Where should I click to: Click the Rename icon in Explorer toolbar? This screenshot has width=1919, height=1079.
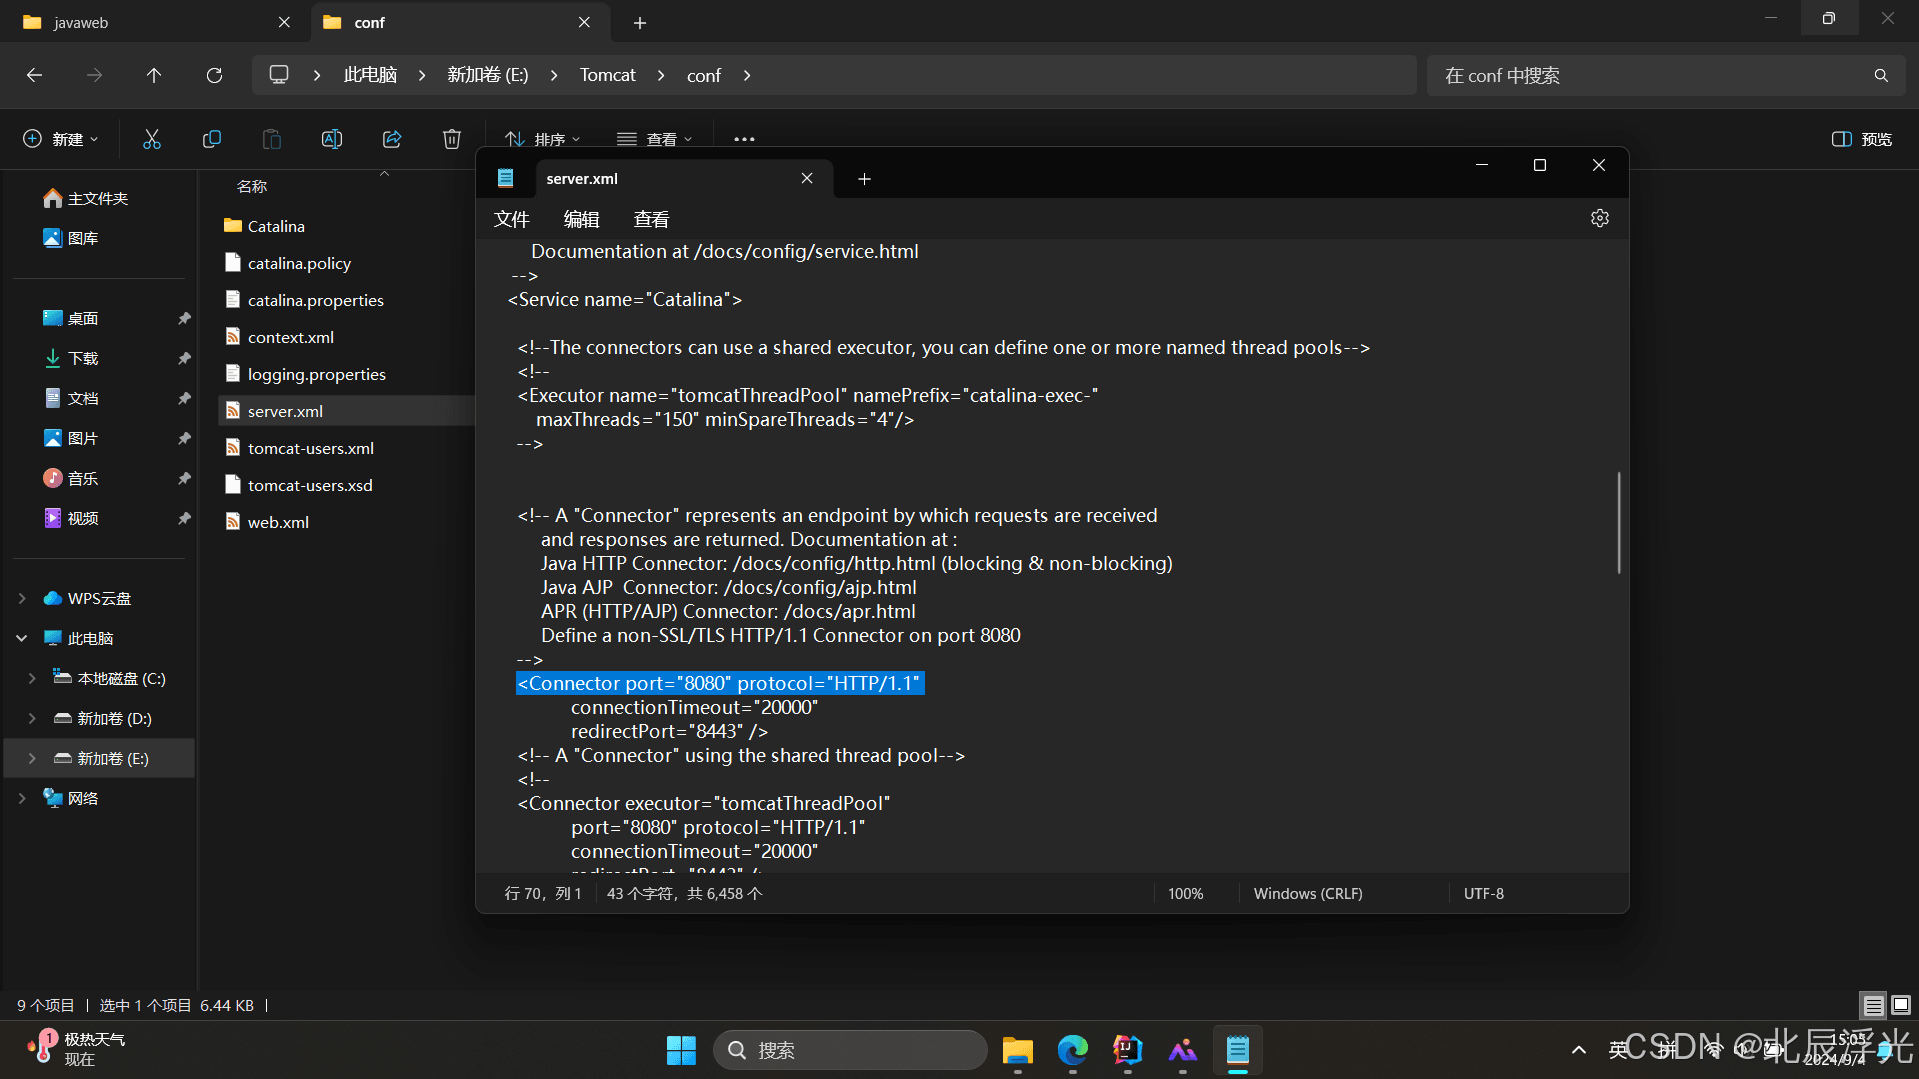tap(332, 139)
